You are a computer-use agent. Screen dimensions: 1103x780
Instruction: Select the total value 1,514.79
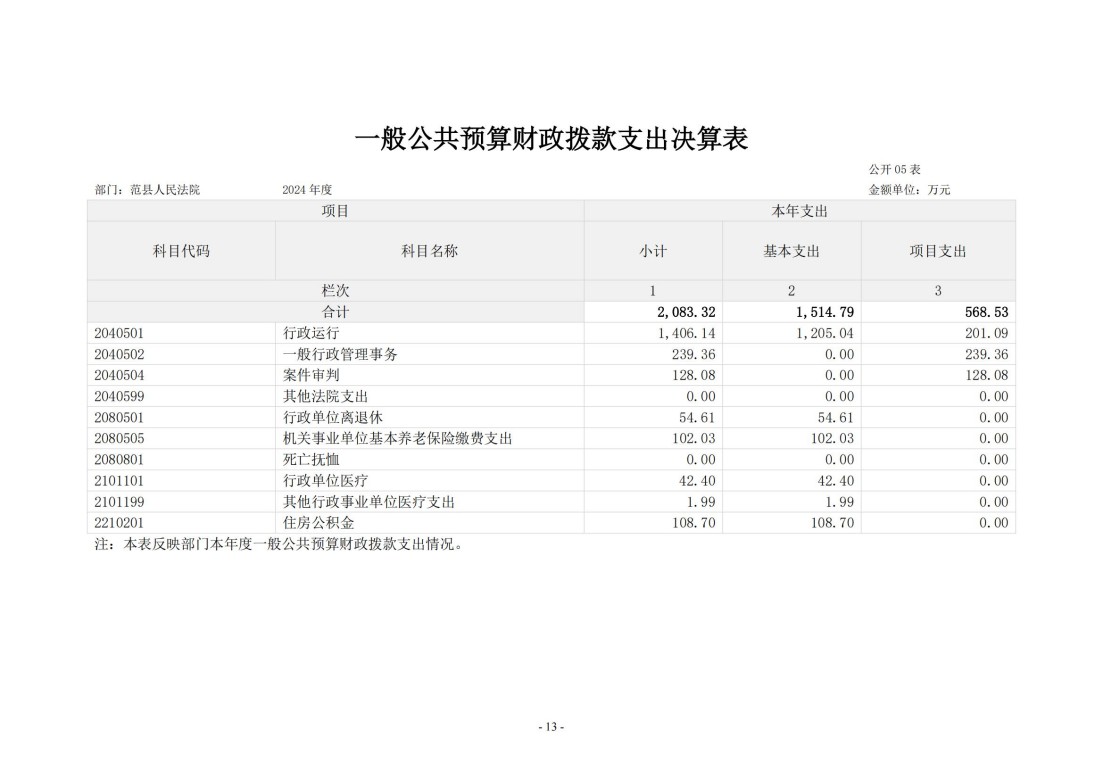(x=825, y=312)
